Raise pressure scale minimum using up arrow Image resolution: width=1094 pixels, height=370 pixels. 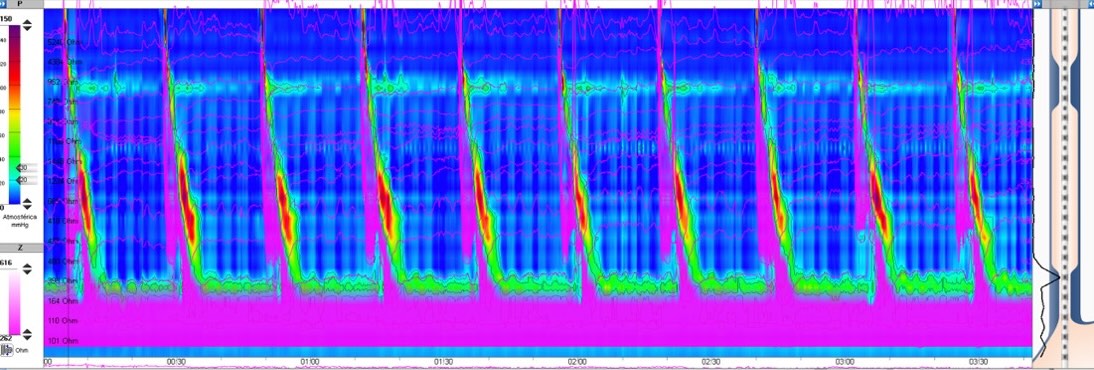coord(27,201)
